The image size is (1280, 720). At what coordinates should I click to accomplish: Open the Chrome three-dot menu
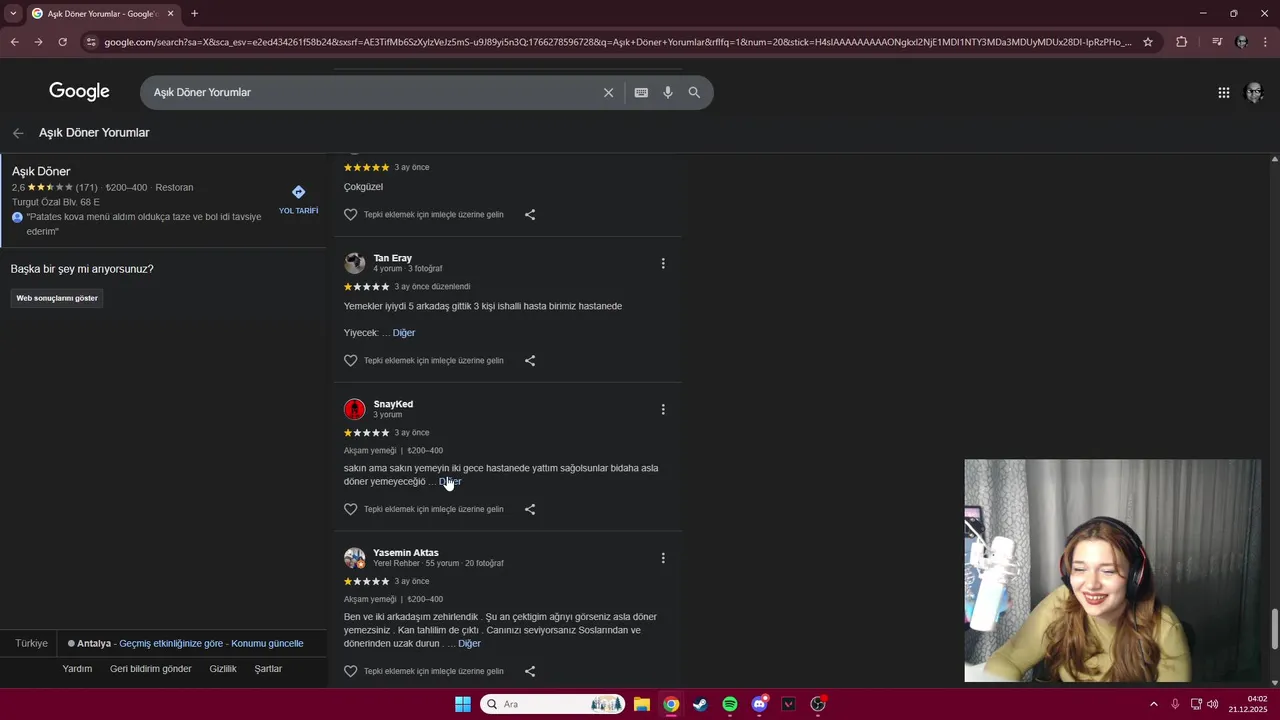[x=1266, y=42]
